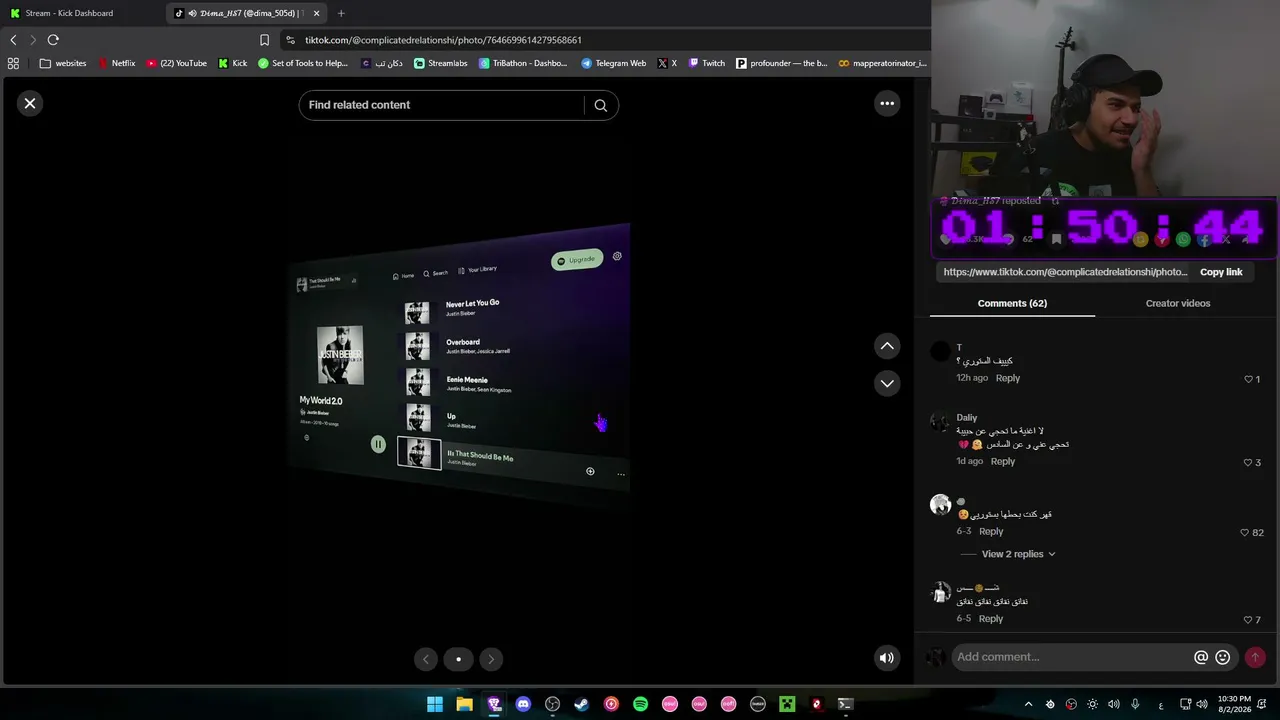Open OBS Studio from the taskbar
Viewport: 1280px width, 720px height.
pos(552,704)
